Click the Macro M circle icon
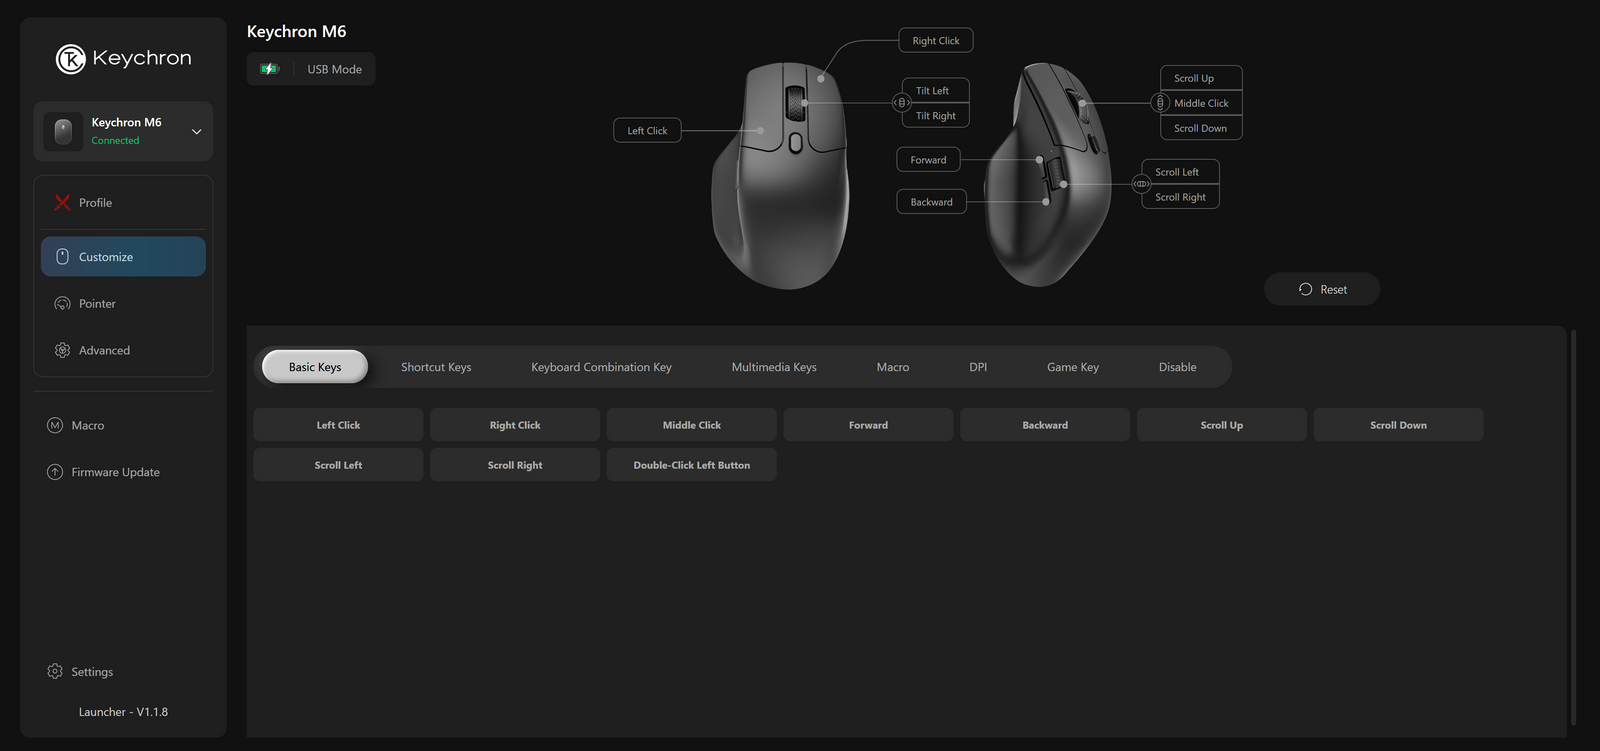 (55, 426)
